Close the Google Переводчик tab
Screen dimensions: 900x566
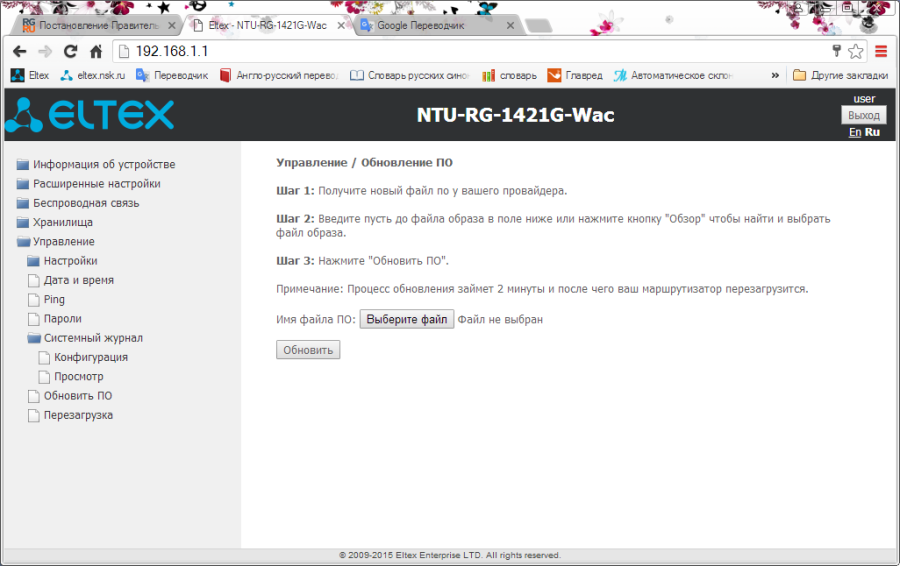pos(510,25)
